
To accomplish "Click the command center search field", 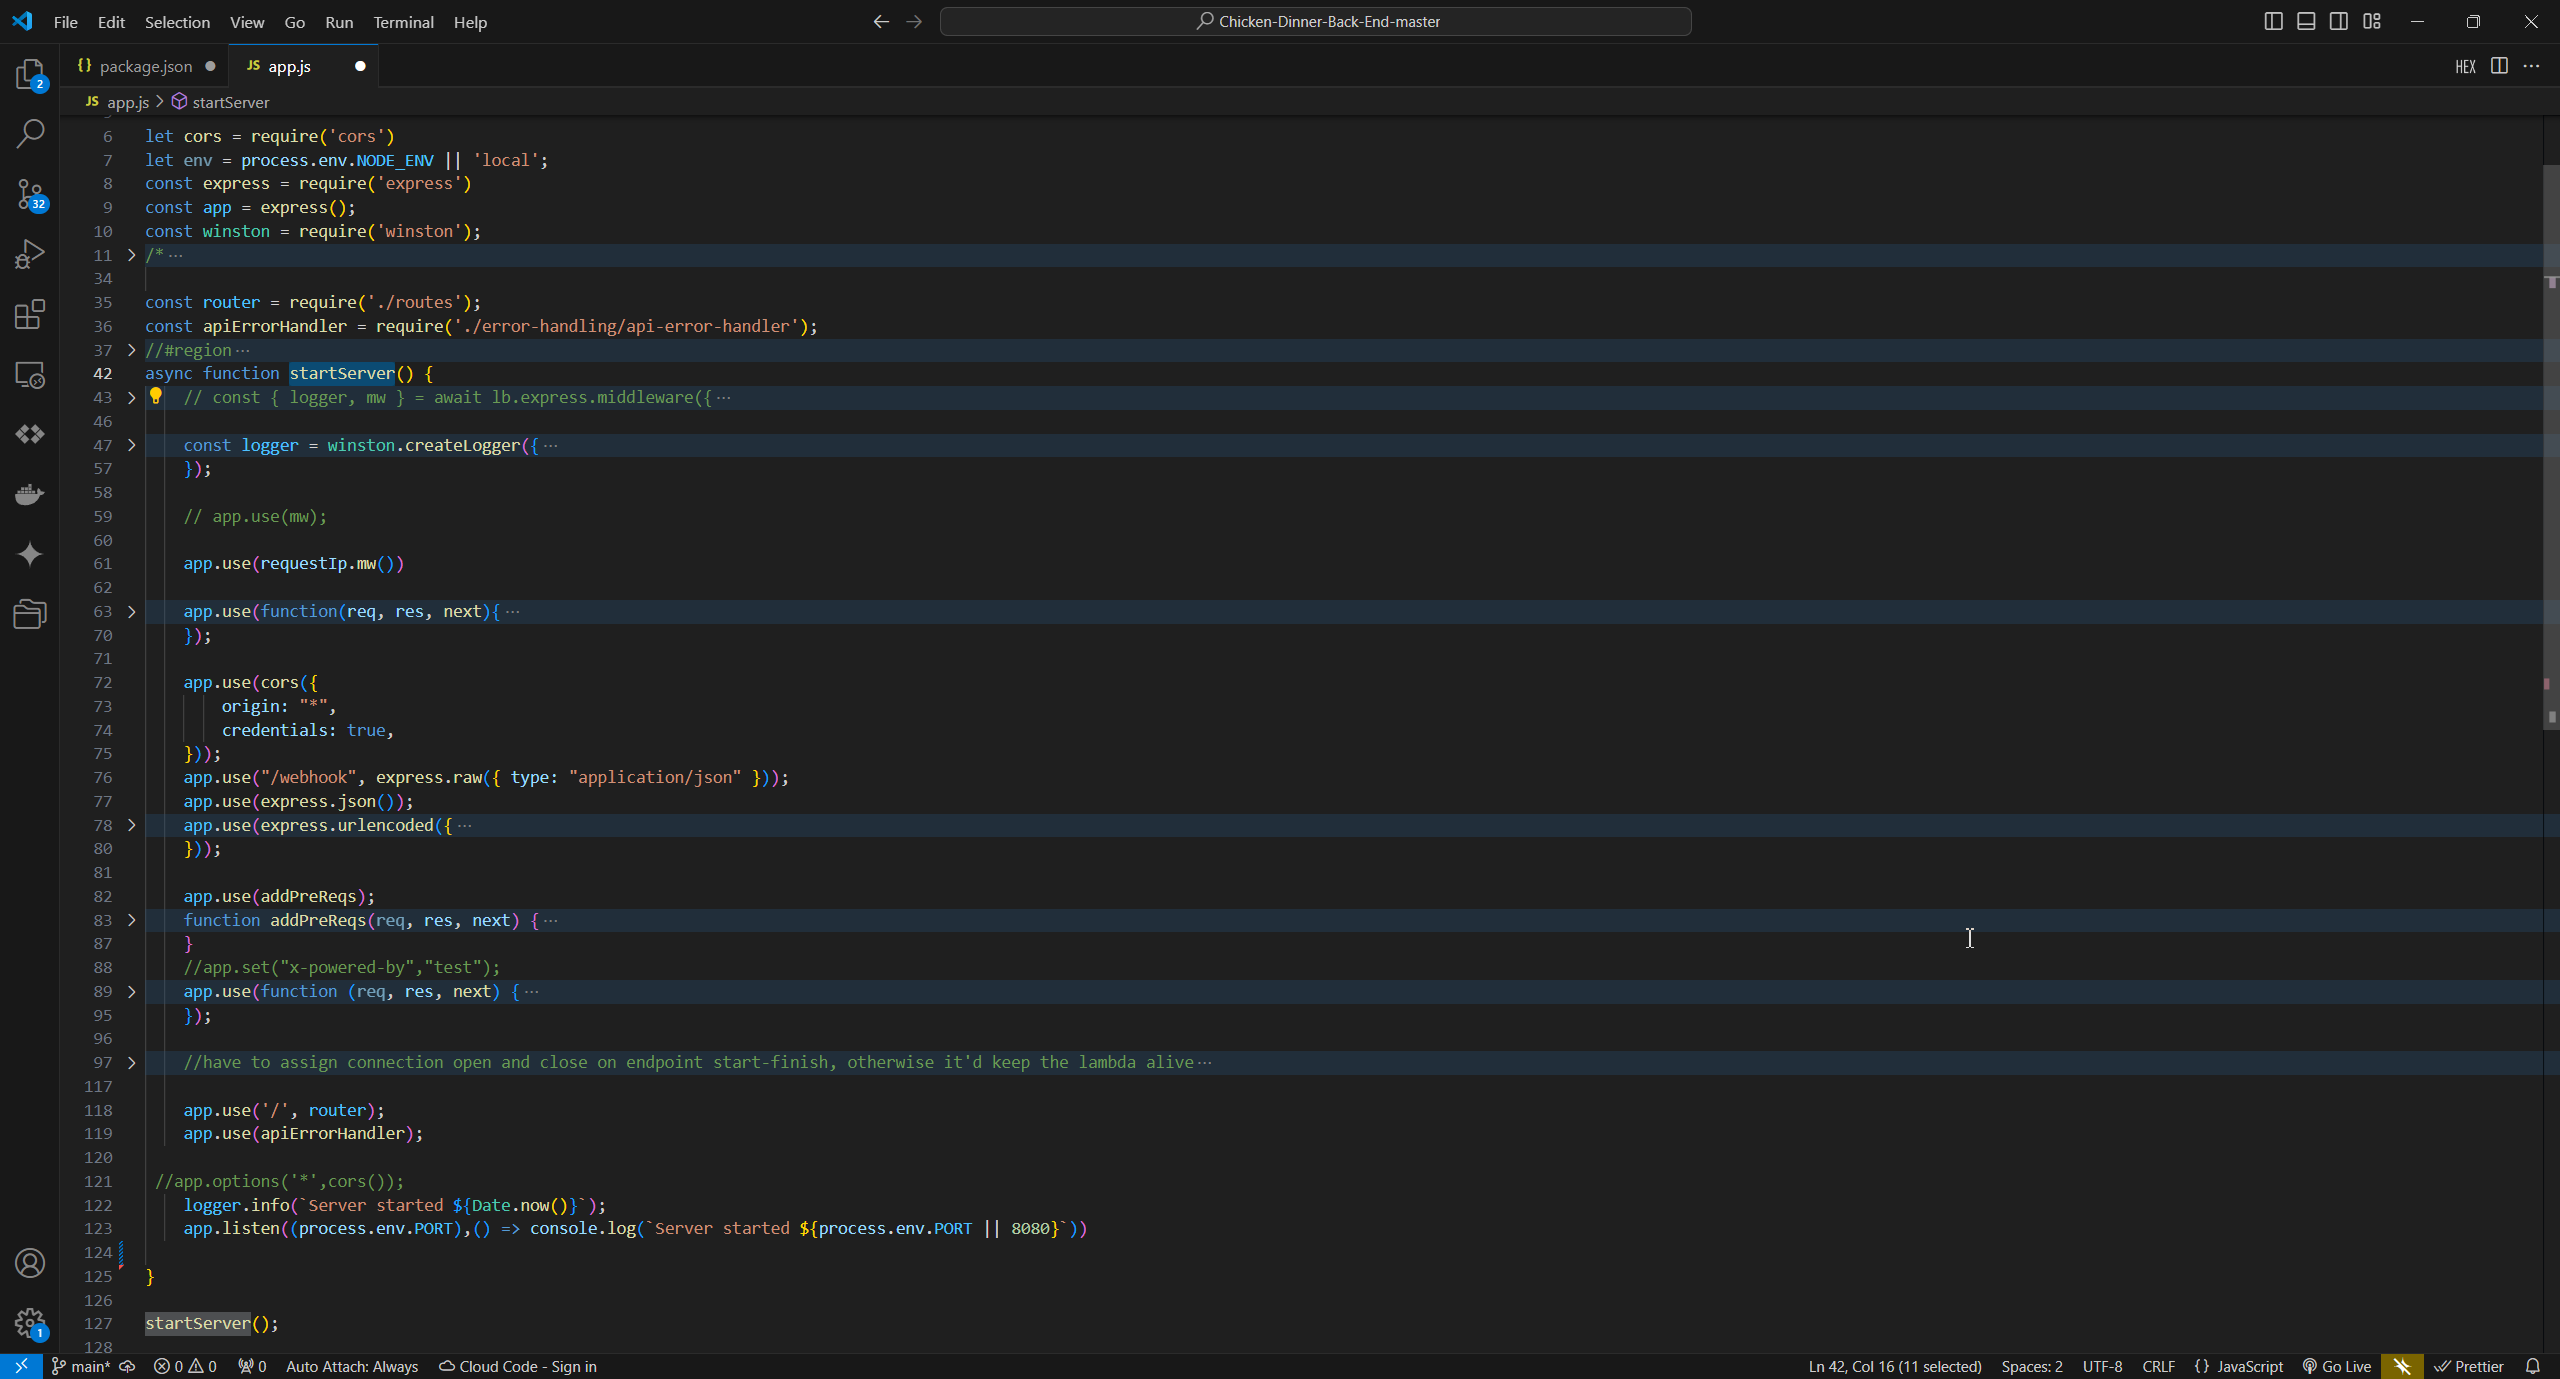I will tap(1315, 21).
